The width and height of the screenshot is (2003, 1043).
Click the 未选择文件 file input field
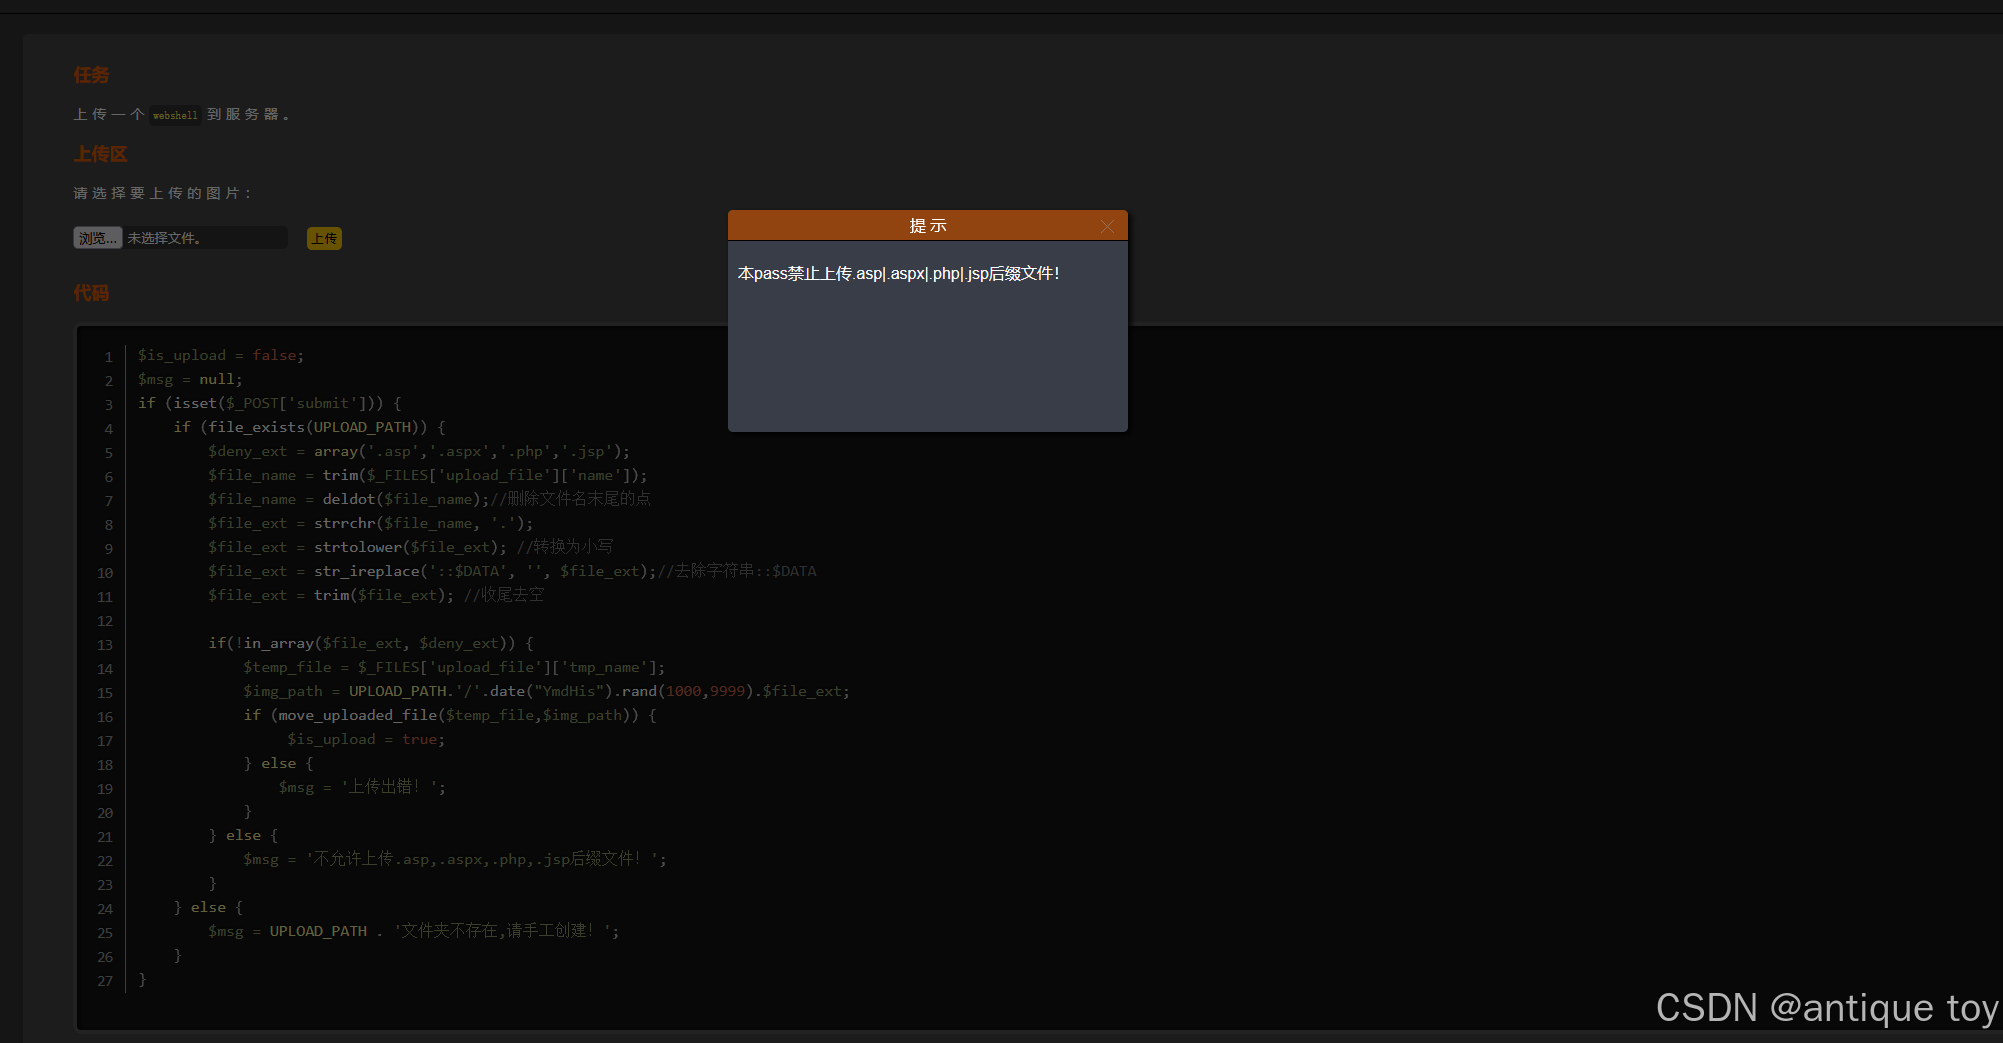tap(180, 238)
